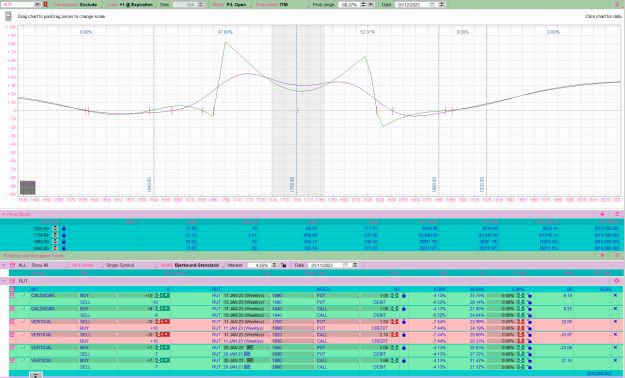
Task: Lock price of the 1700 PUT vertical
Action: [x=404, y=322]
